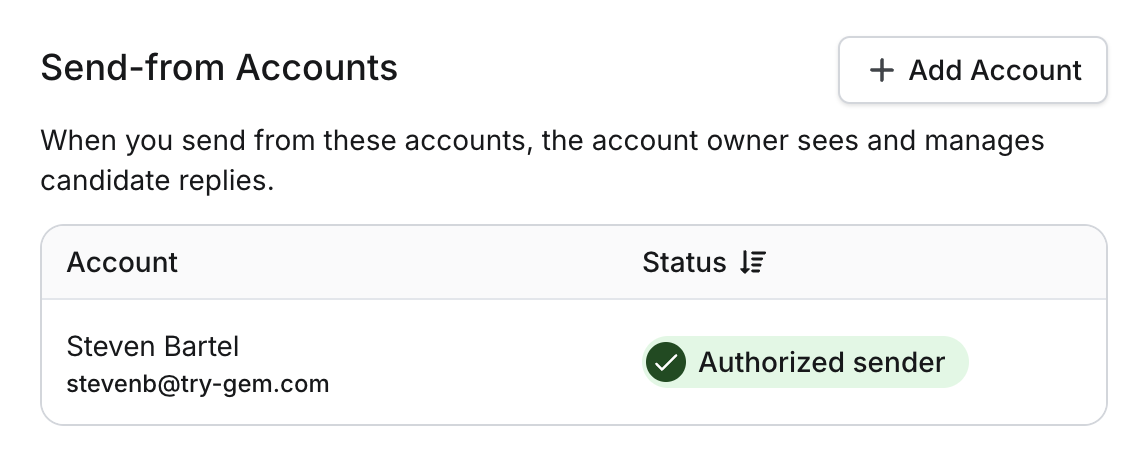Click the candidate replies text line

pos(157,180)
